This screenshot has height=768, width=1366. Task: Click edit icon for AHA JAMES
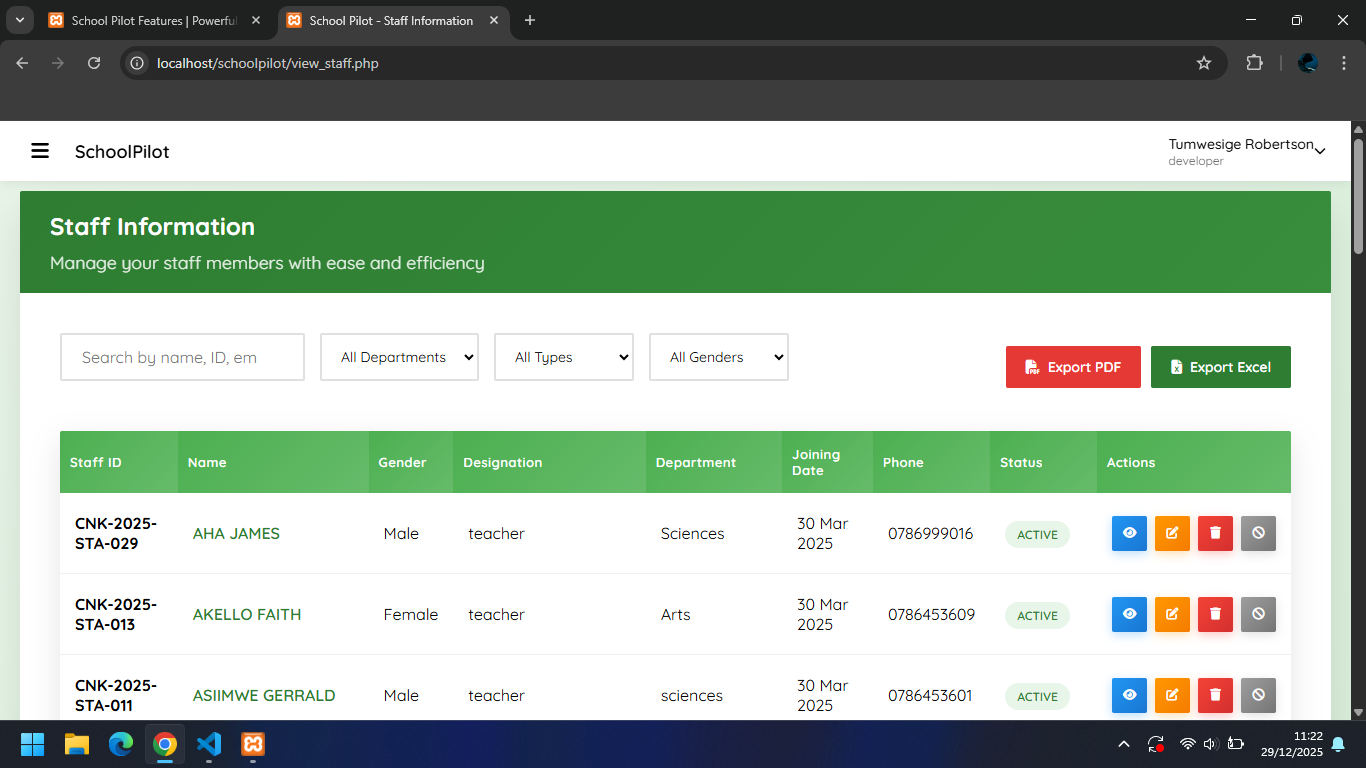click(1172, 533)
